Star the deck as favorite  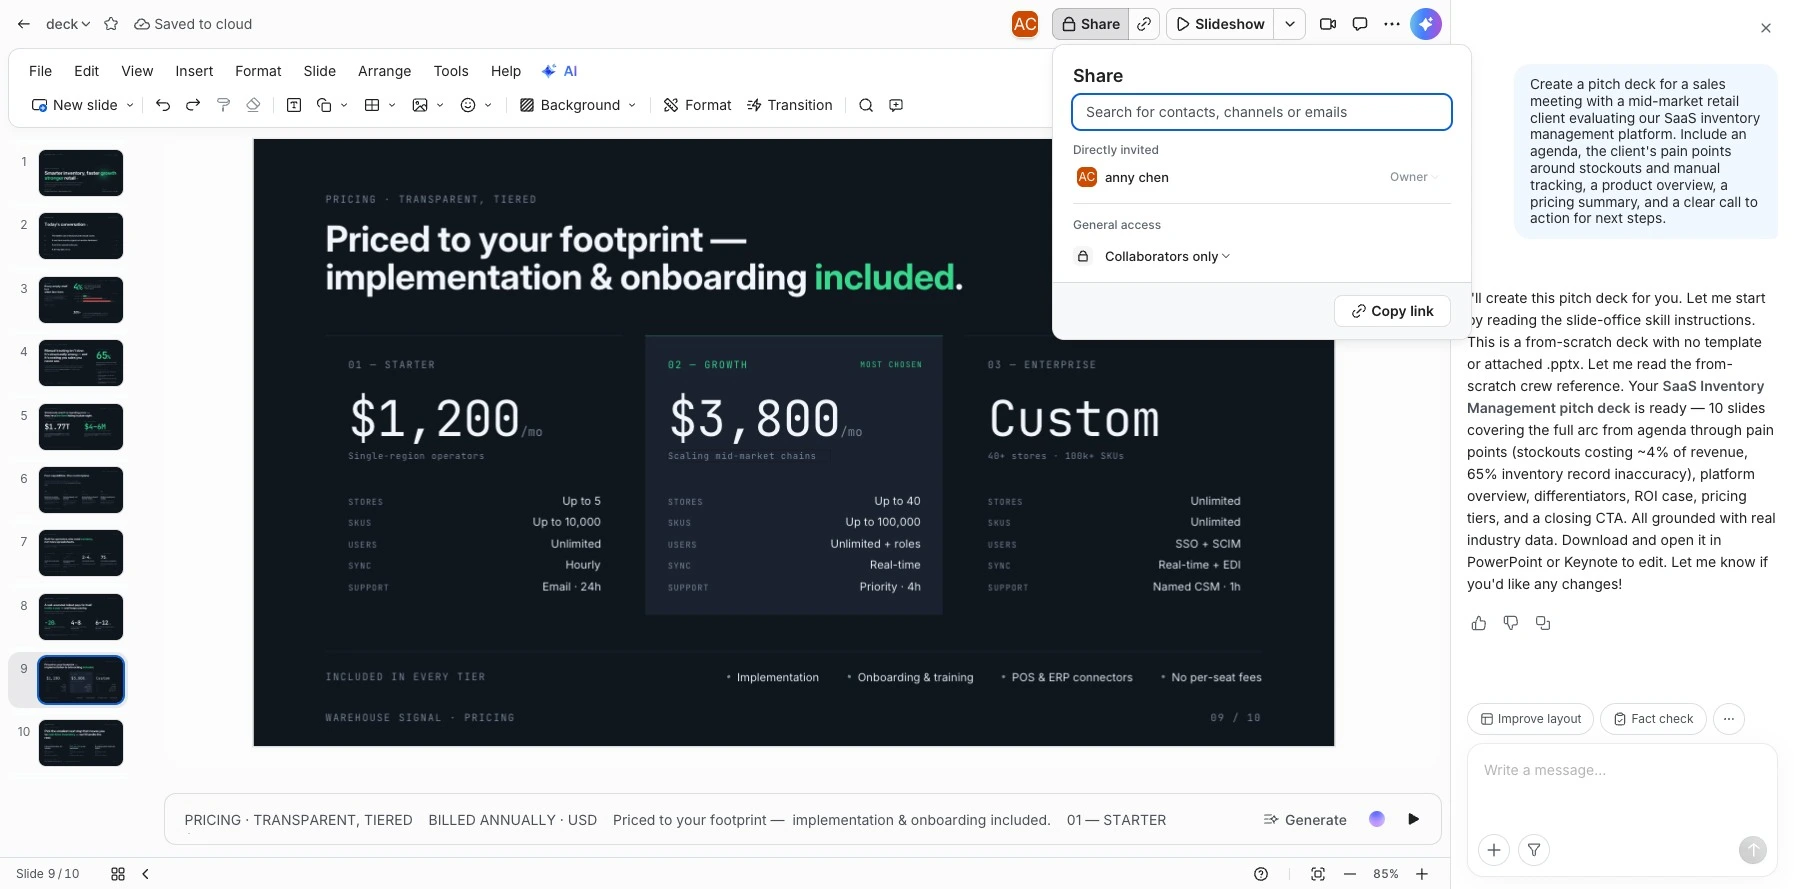(x=111, y=24)
